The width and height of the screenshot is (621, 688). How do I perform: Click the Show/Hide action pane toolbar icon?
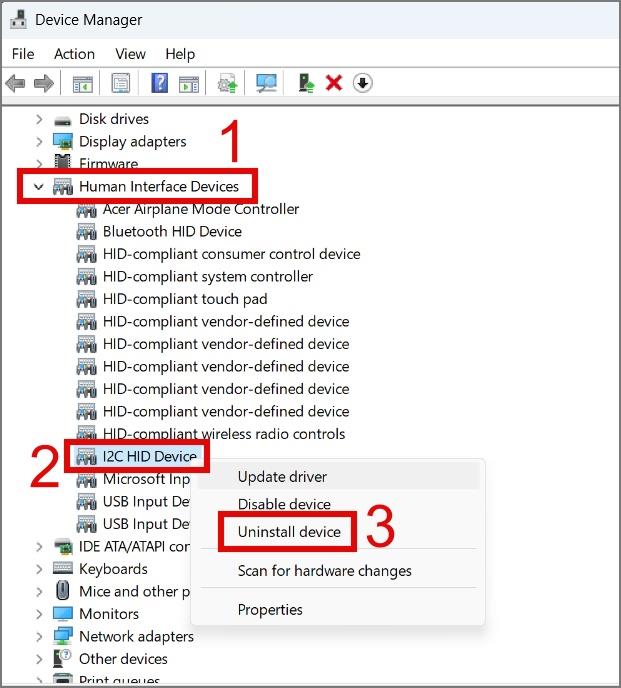point(189,83)
